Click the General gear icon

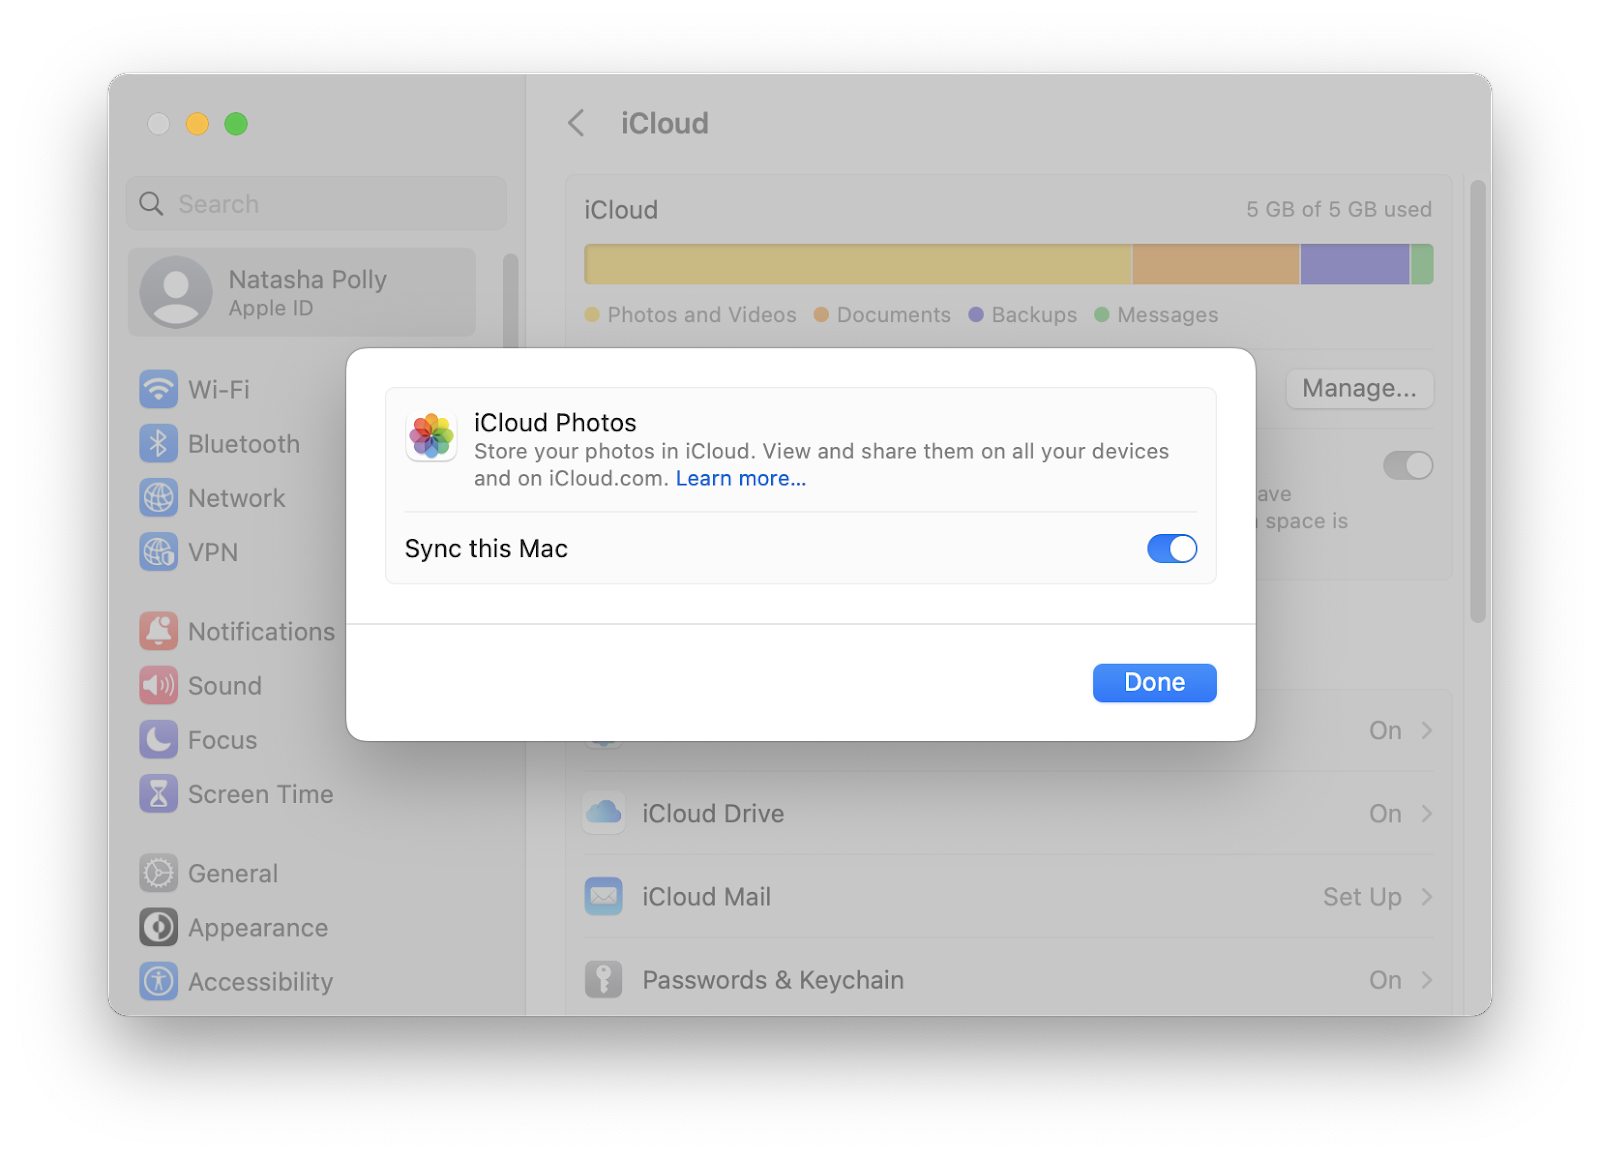[158, 873]
